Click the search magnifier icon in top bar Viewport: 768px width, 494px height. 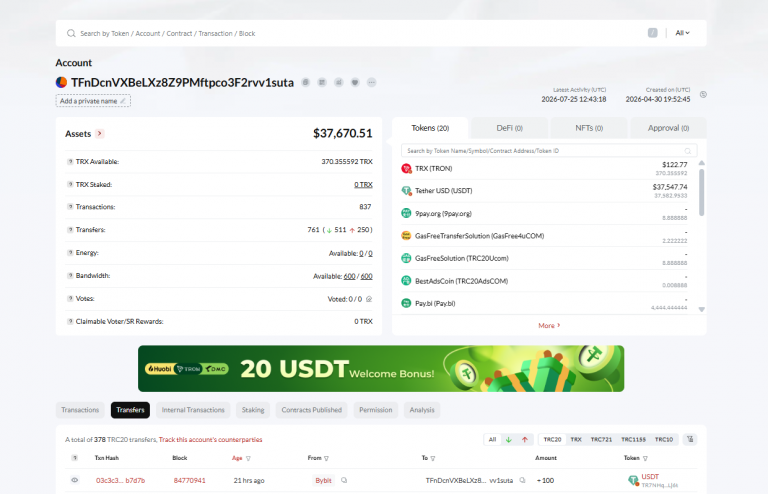coord(71,33)
